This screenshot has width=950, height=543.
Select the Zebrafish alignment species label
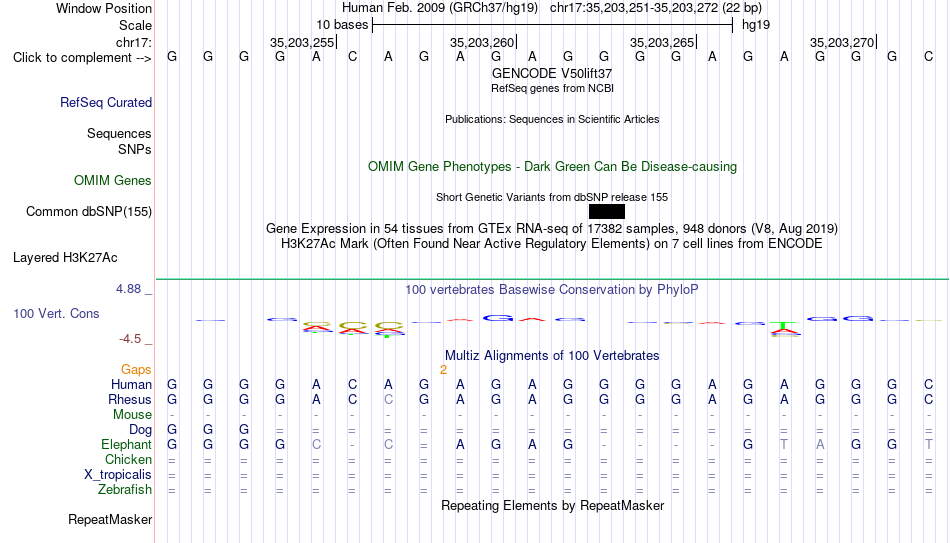tap(125, 490)
